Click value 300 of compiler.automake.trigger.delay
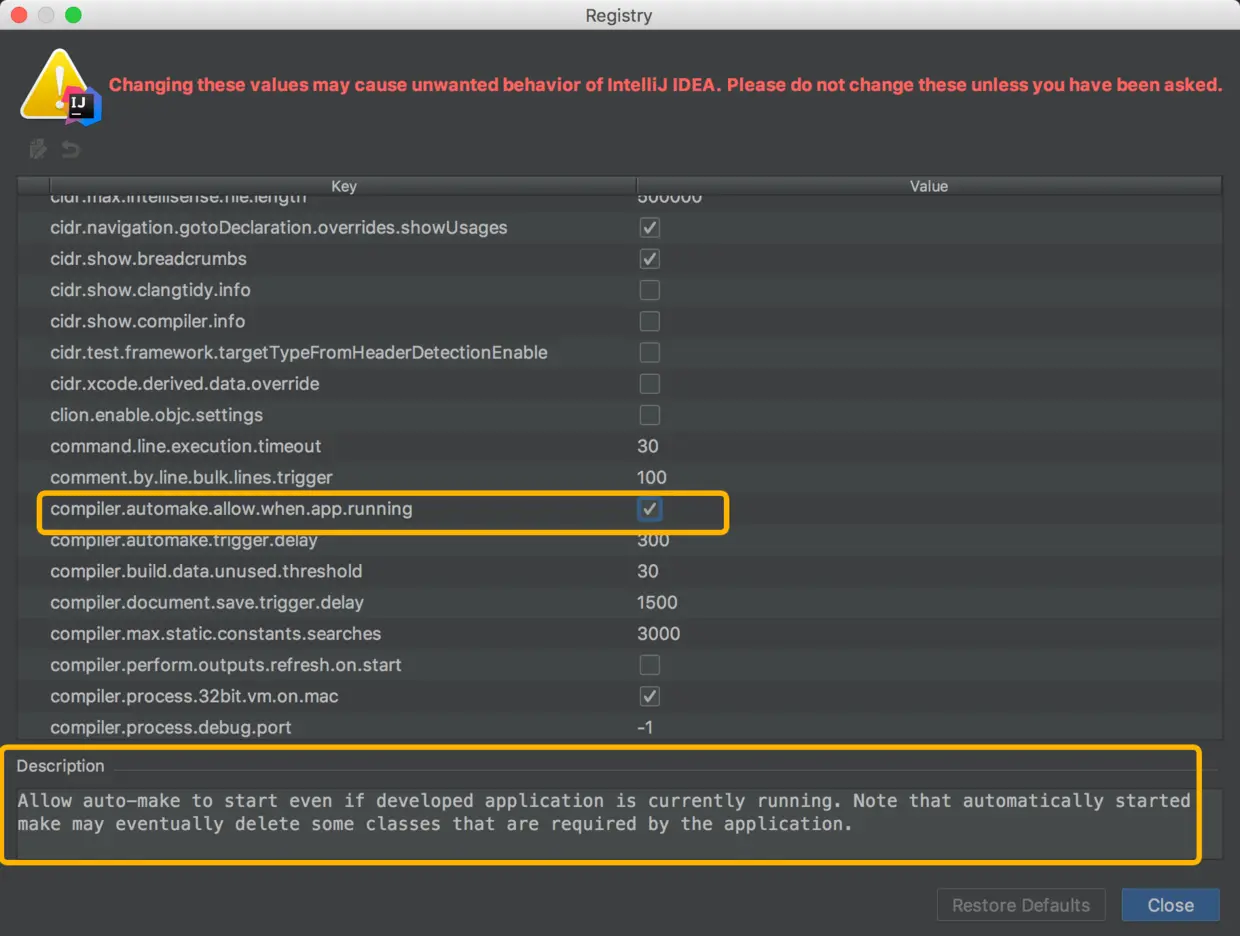Image resolution: width=1240 pixels, height=936 pixels. pos(653,540)
